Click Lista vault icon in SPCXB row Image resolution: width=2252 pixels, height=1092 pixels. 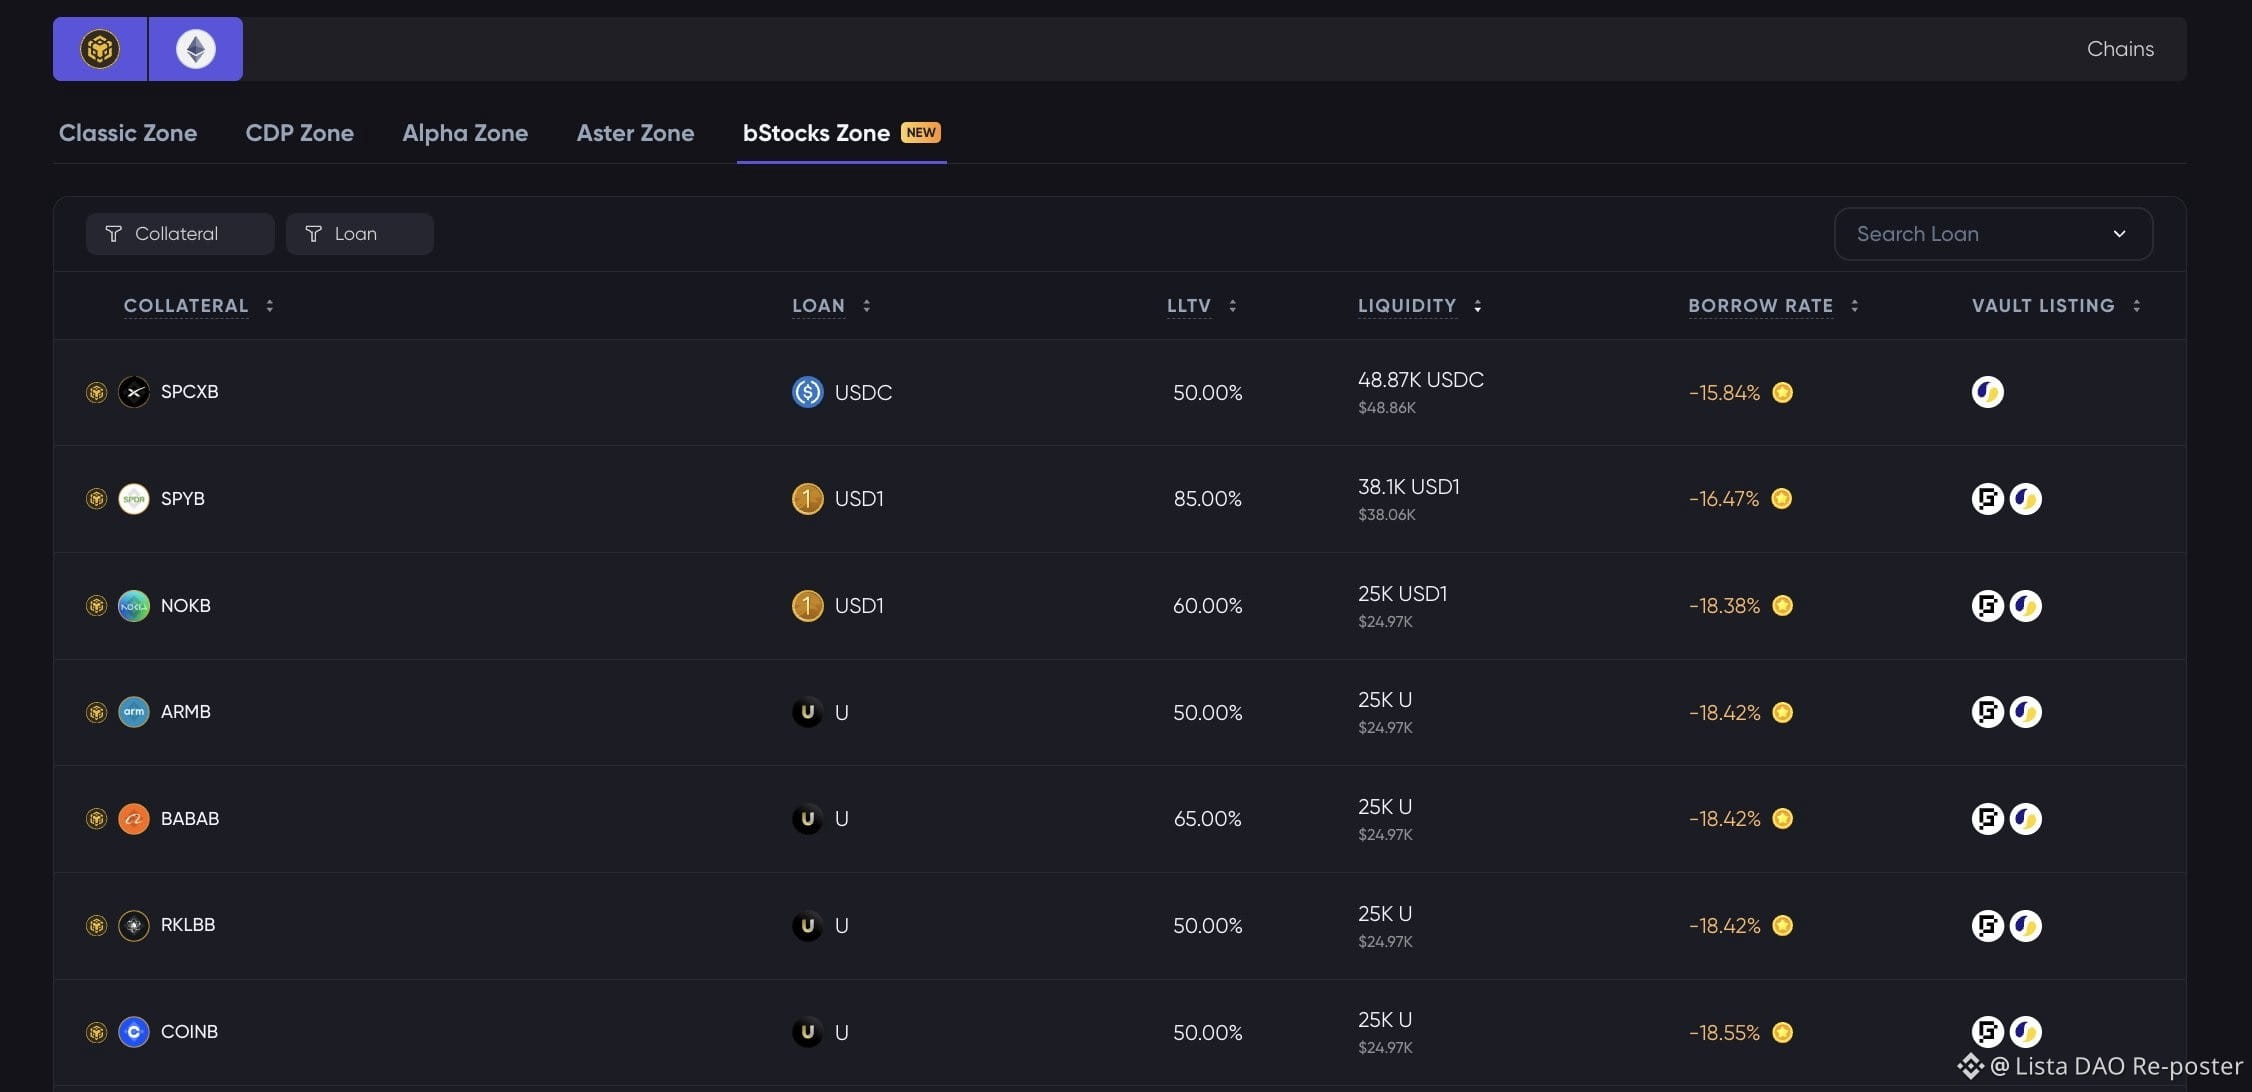coord(1988,392)
